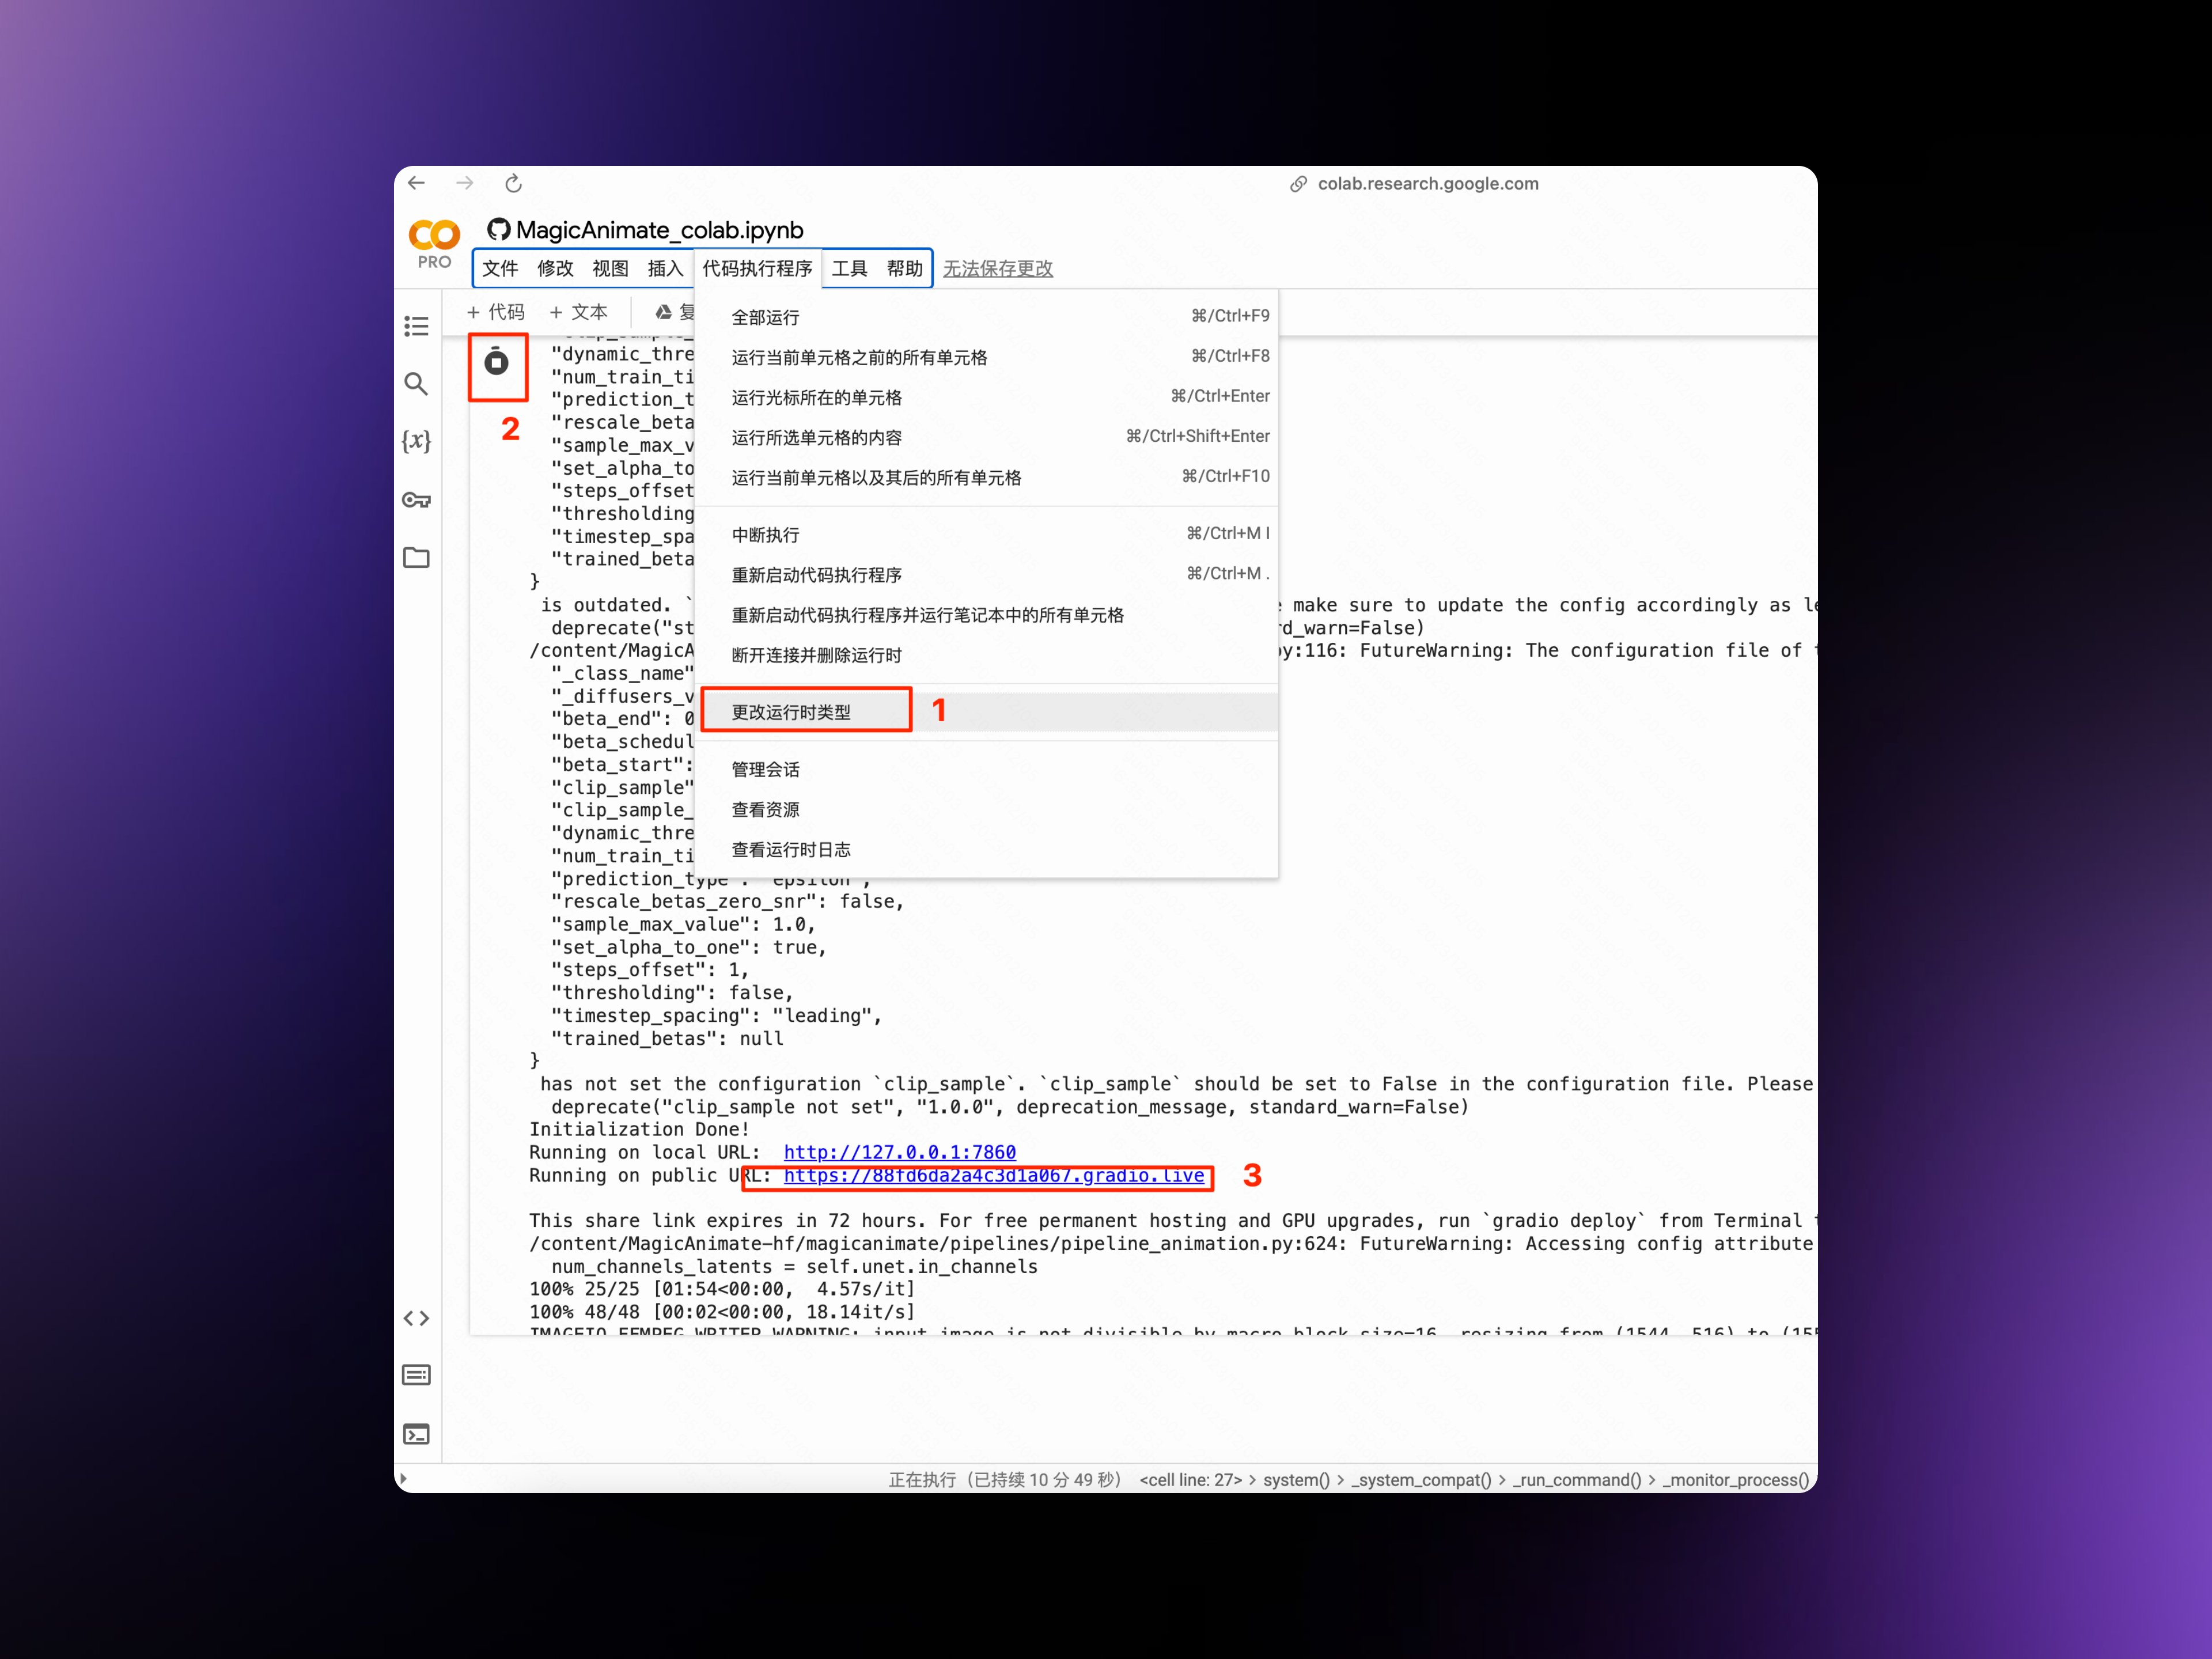This screenshot has height=1659, width=2212.
Task: Go back with browser arrow
Action: [417, 183]
